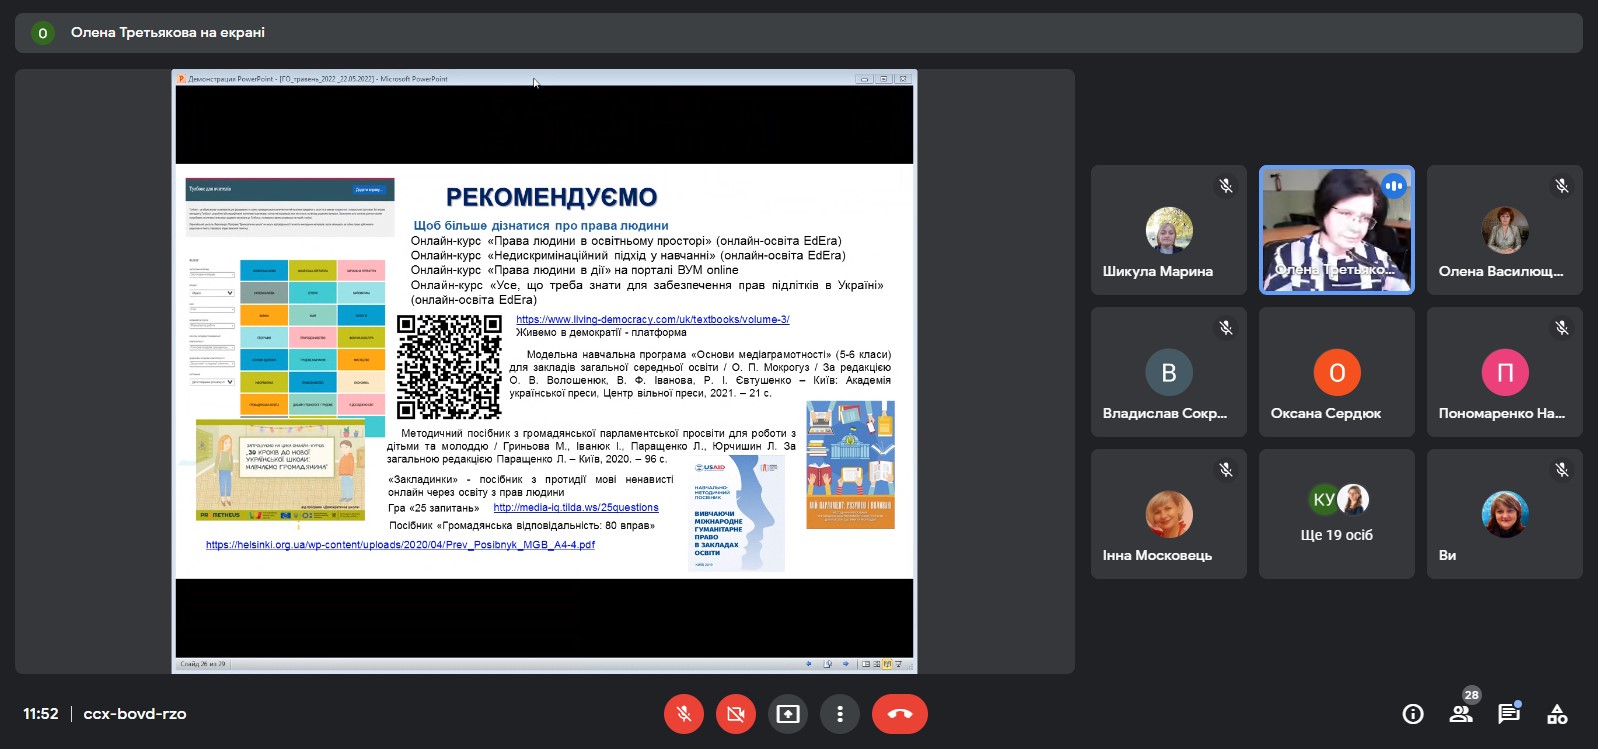The width and height of the screenshot is (1598, 749).
Task: Select Олена Василющ... participant tile
Action: tap(1505, 230)
